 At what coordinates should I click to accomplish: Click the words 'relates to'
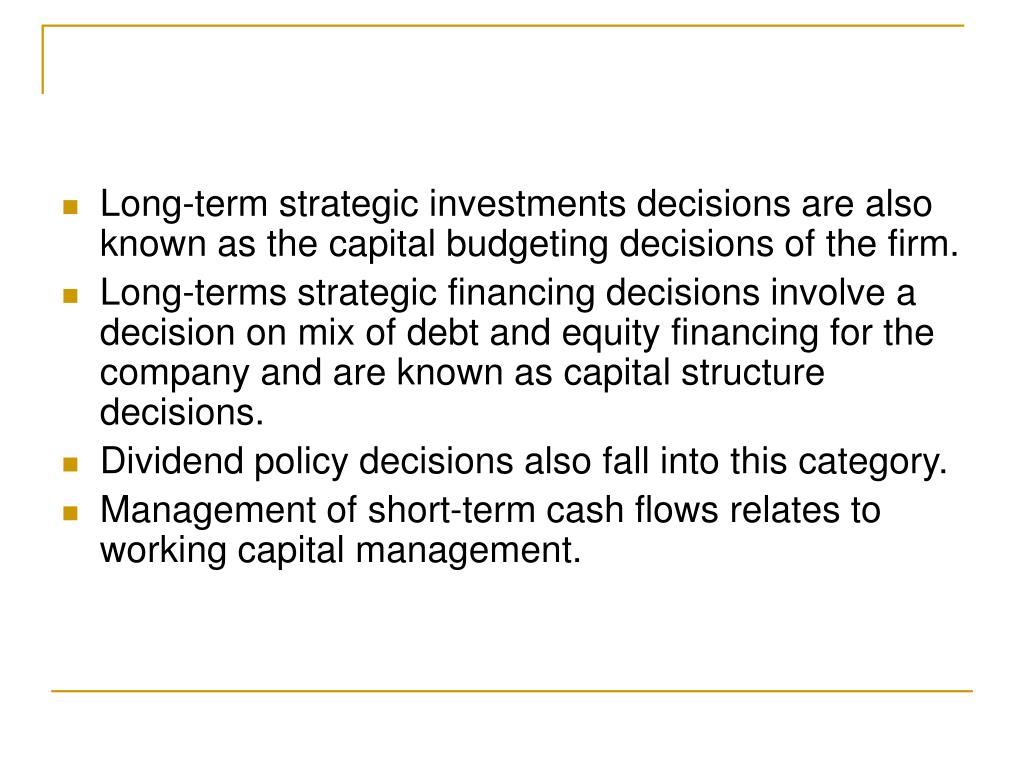[x=805, y=510]
